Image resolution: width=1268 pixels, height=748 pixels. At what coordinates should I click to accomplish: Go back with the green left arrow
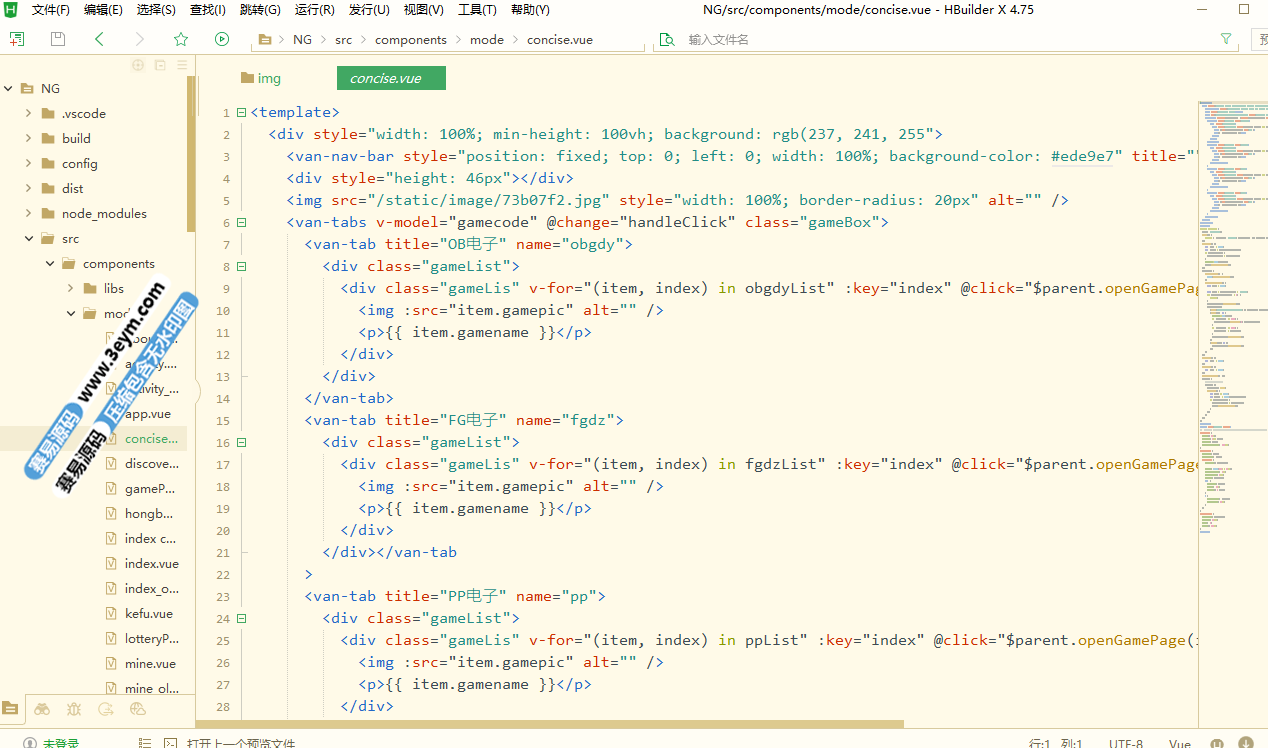pos(99,39)
